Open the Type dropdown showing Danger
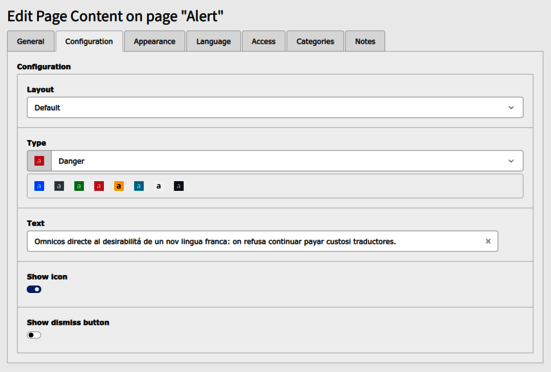Viewport: 551px width, 372px height. [x=287, y=161]
